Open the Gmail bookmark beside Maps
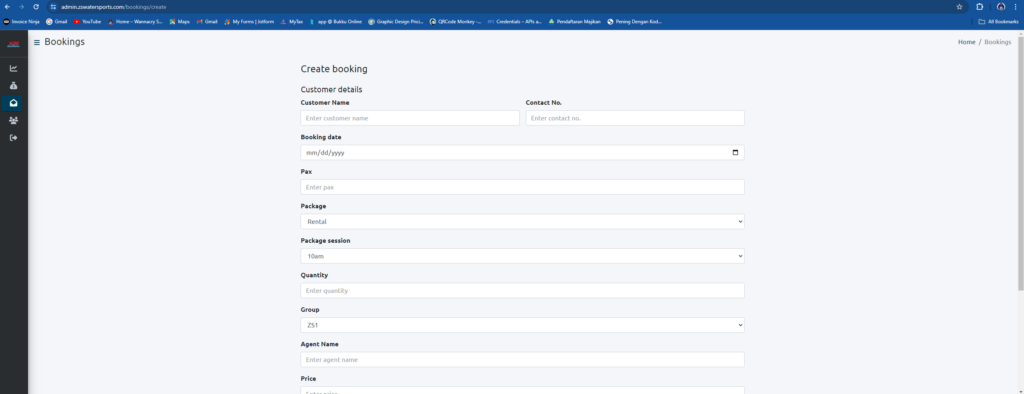The height and width of the screenshot is (394, 1024). [207, 22]
